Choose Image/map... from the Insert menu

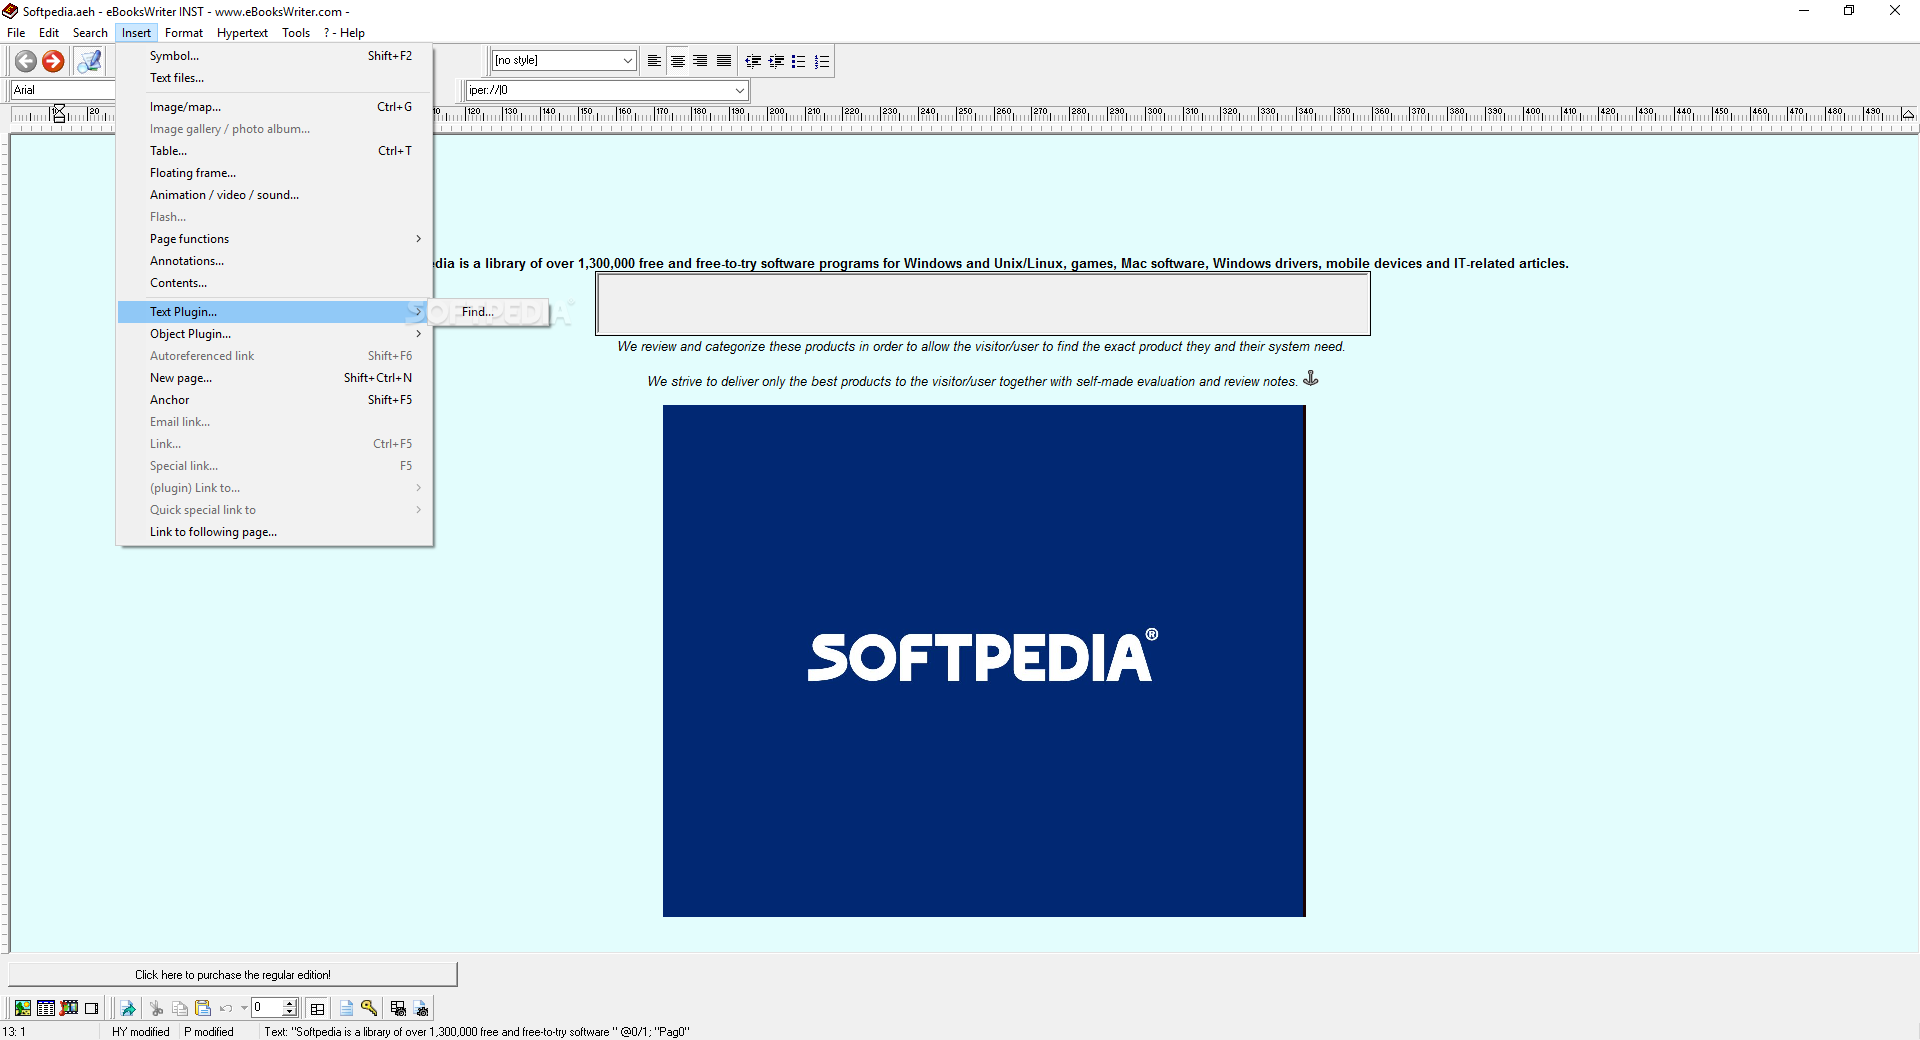pyautogui.click(x=275, y=107)
